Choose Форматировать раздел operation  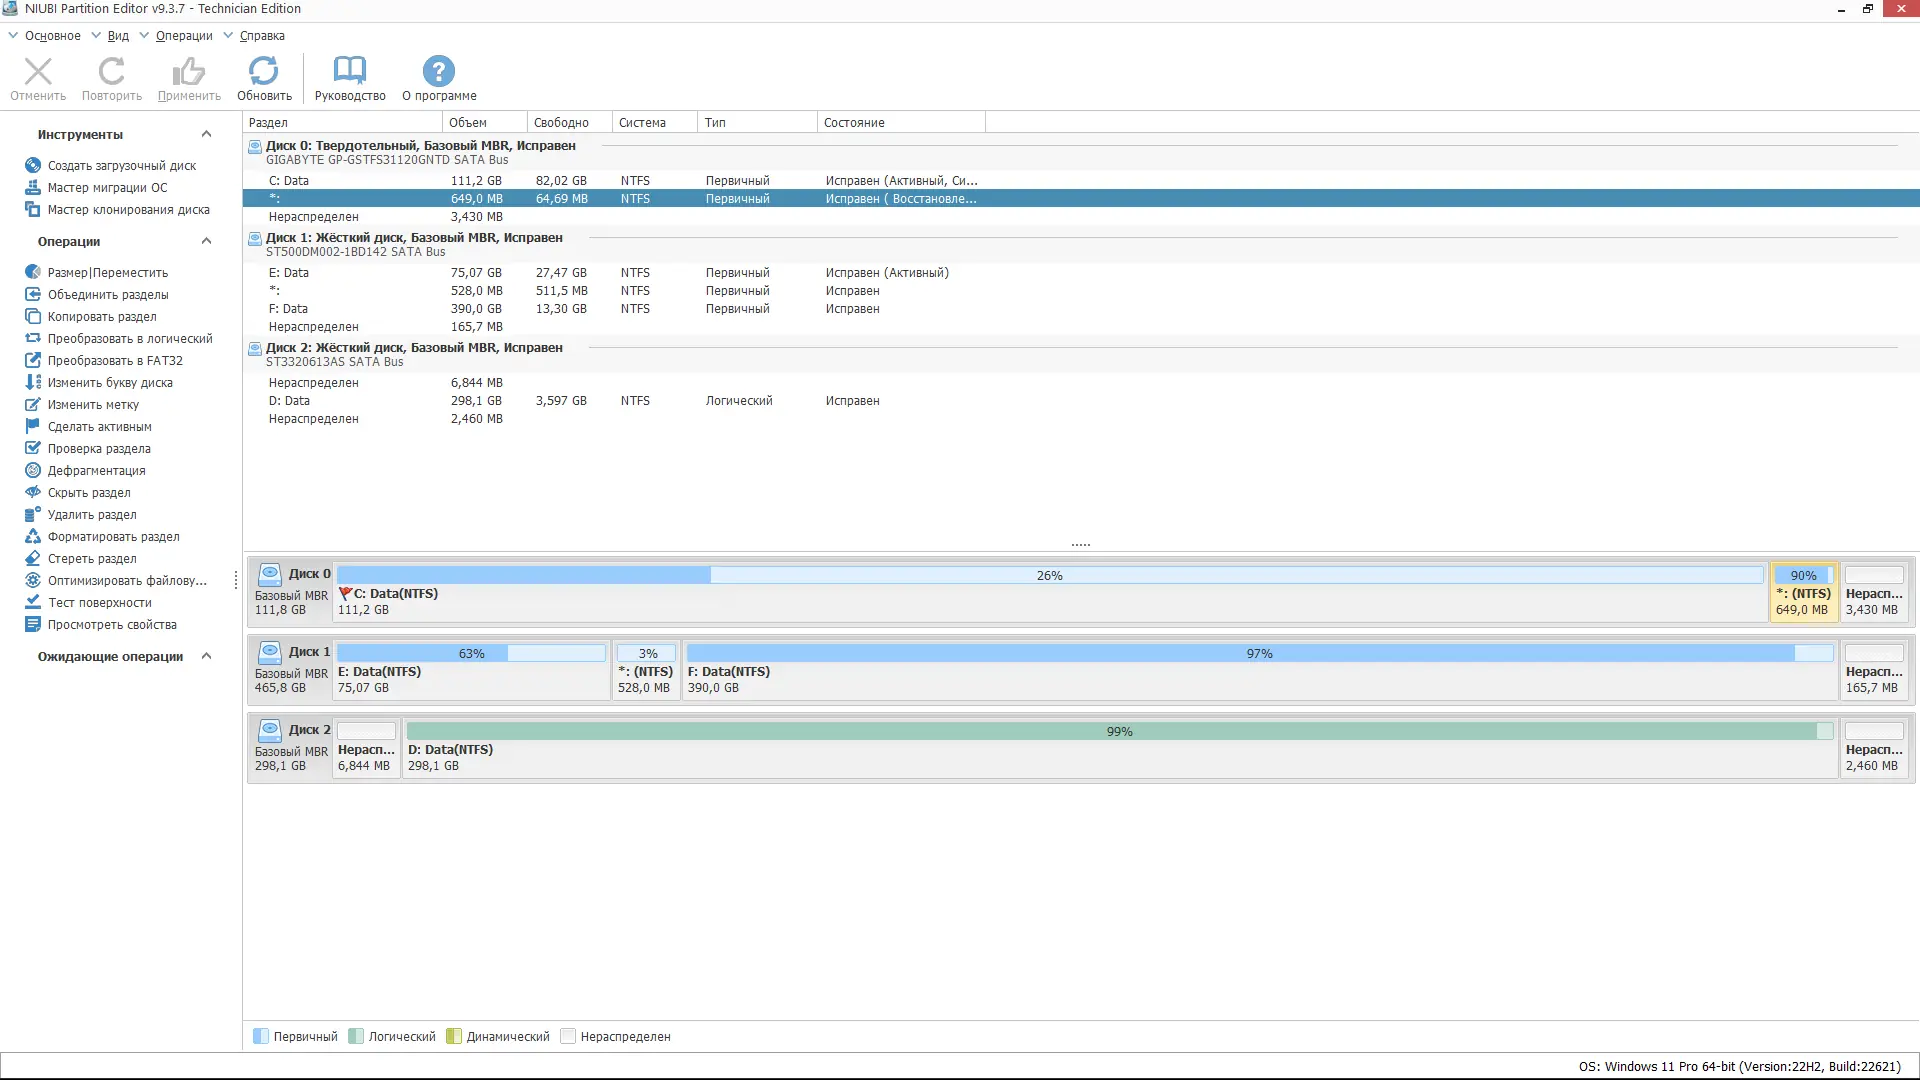click(x=113, y=536)
